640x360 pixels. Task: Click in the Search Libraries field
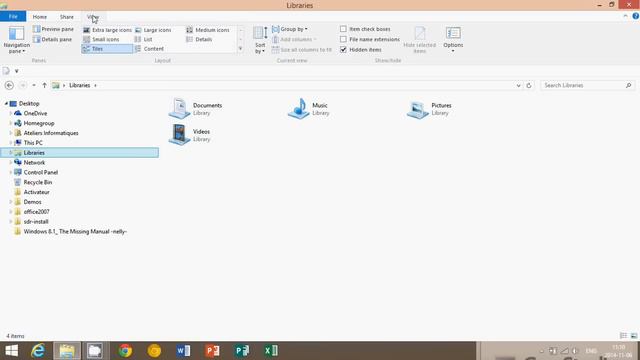(x=587, y=85)
